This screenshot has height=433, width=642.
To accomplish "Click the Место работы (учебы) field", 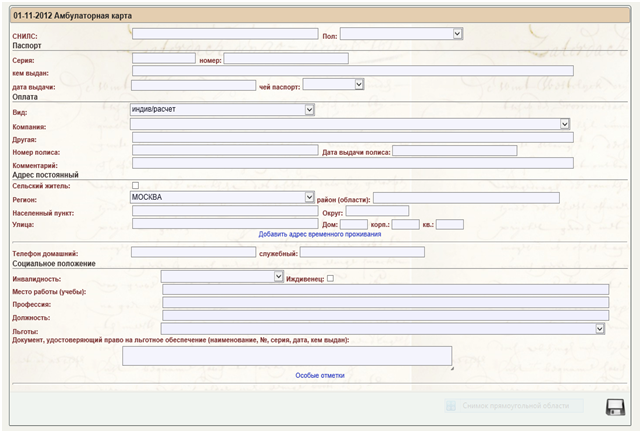I will [384, 290].
